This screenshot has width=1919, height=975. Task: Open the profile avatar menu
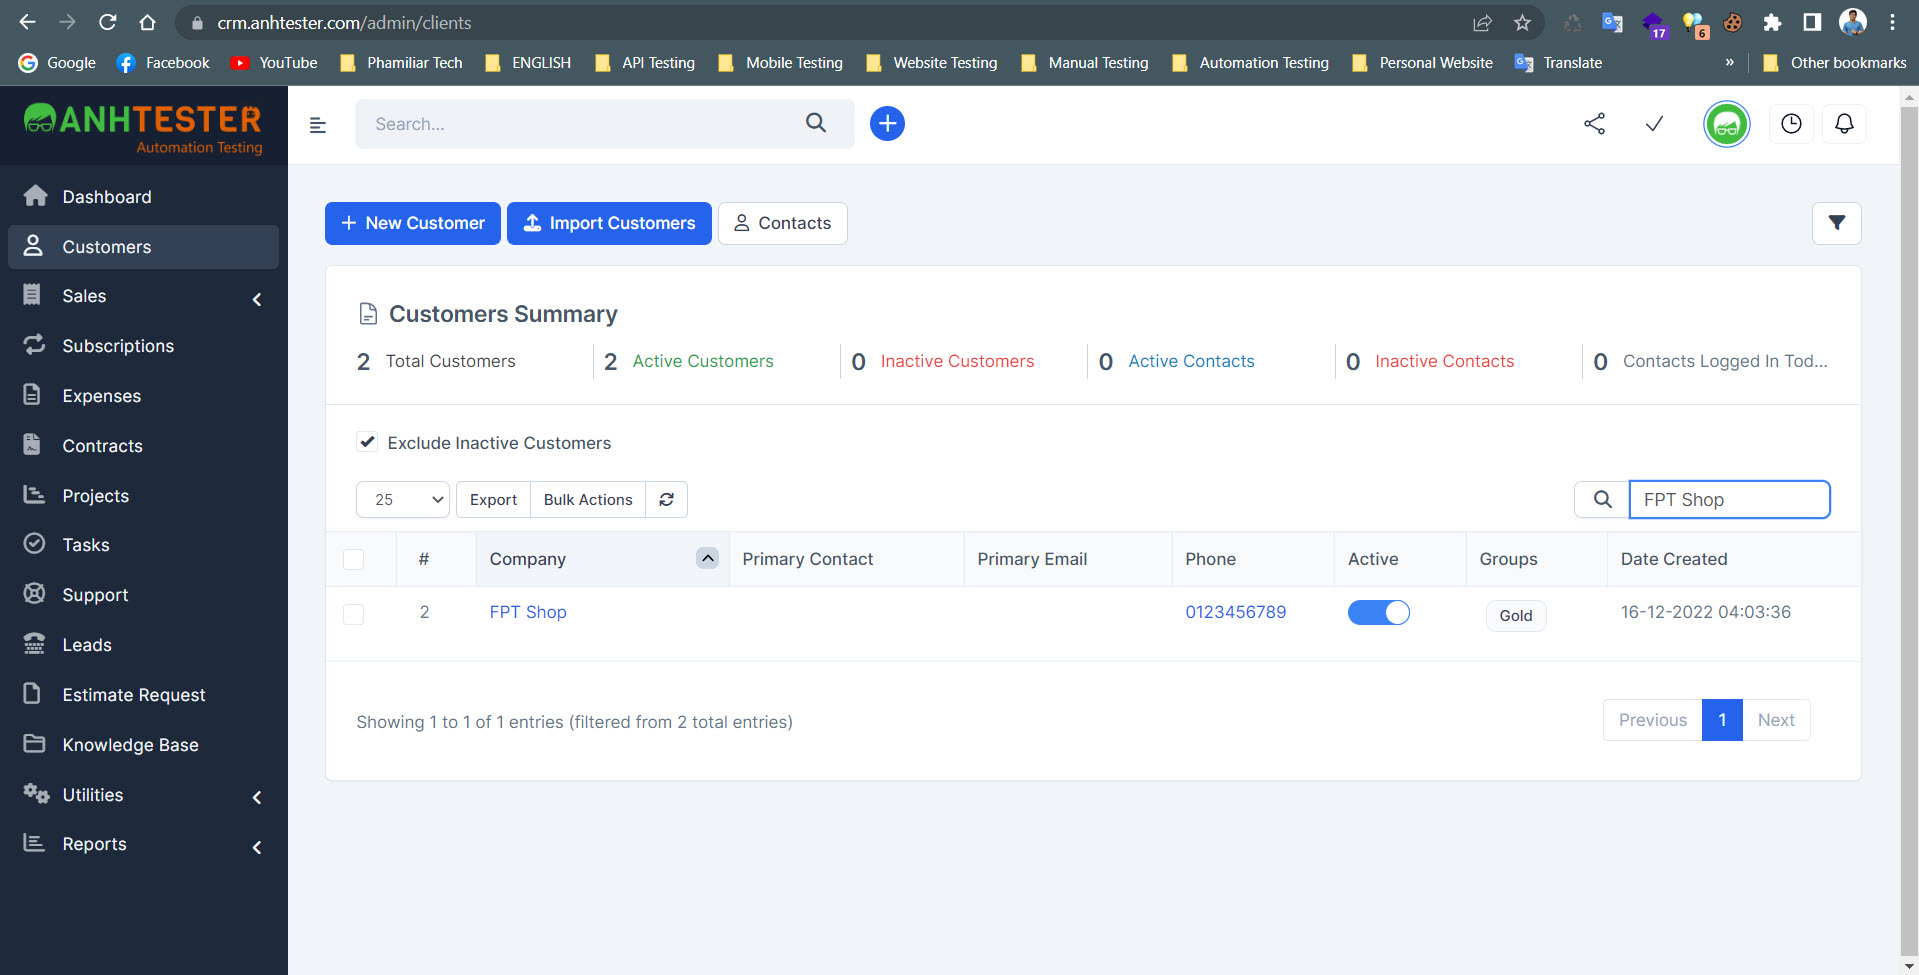[1727, 124]
